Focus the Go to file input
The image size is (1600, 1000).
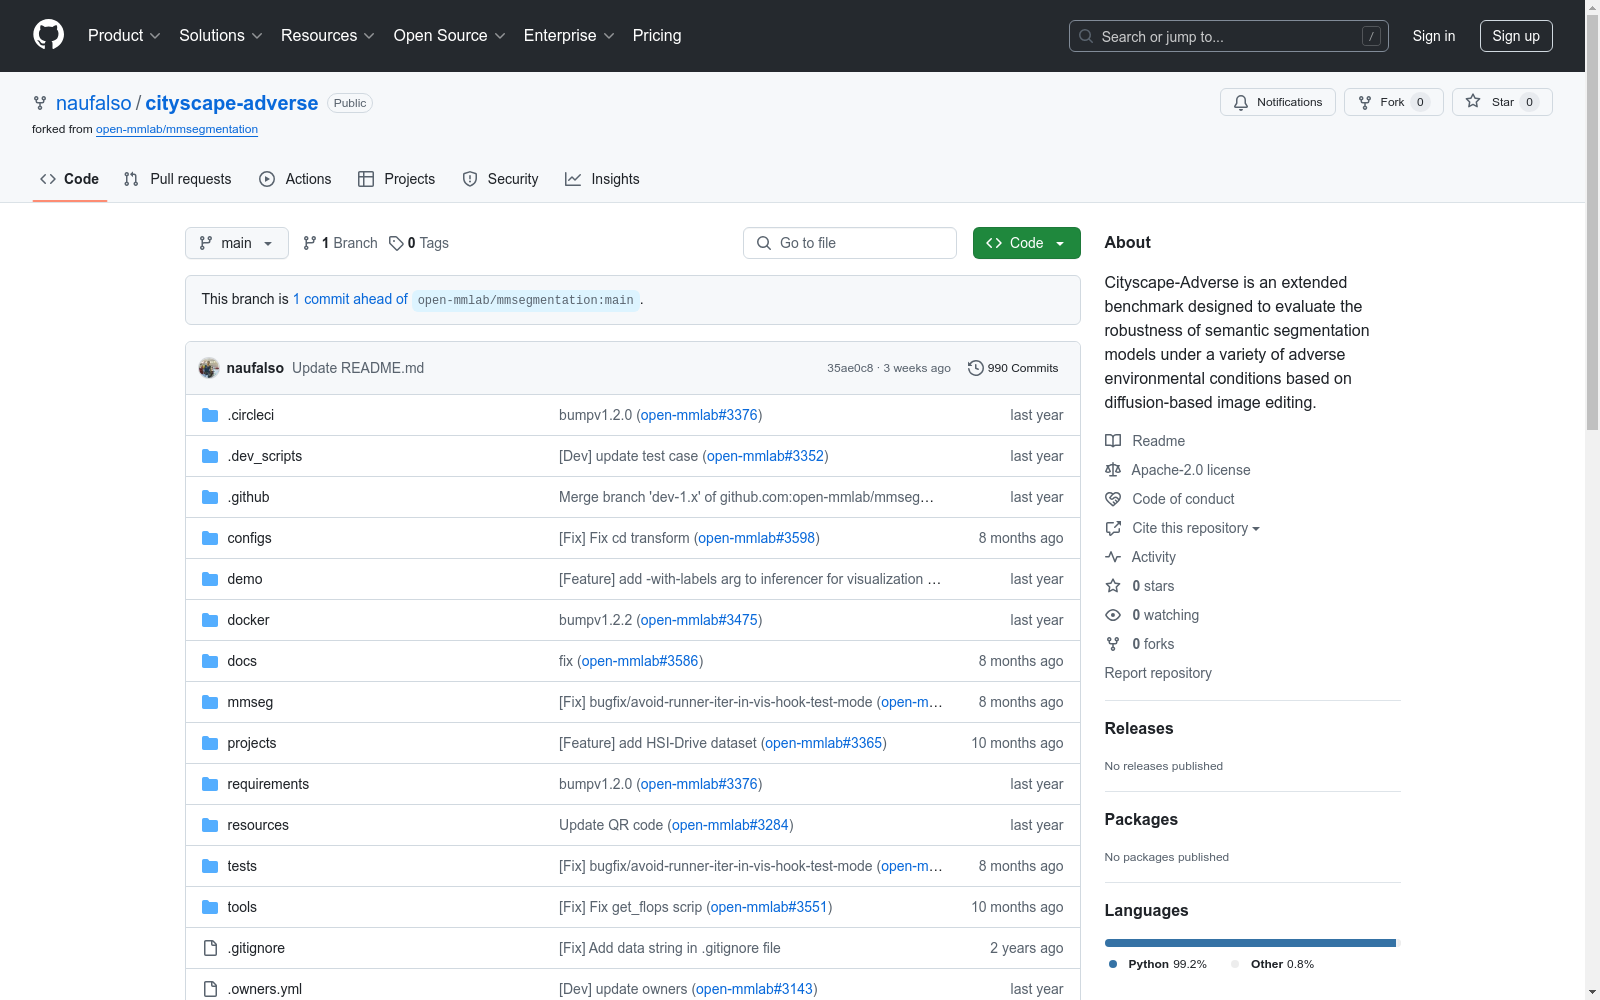pos(850,243)
